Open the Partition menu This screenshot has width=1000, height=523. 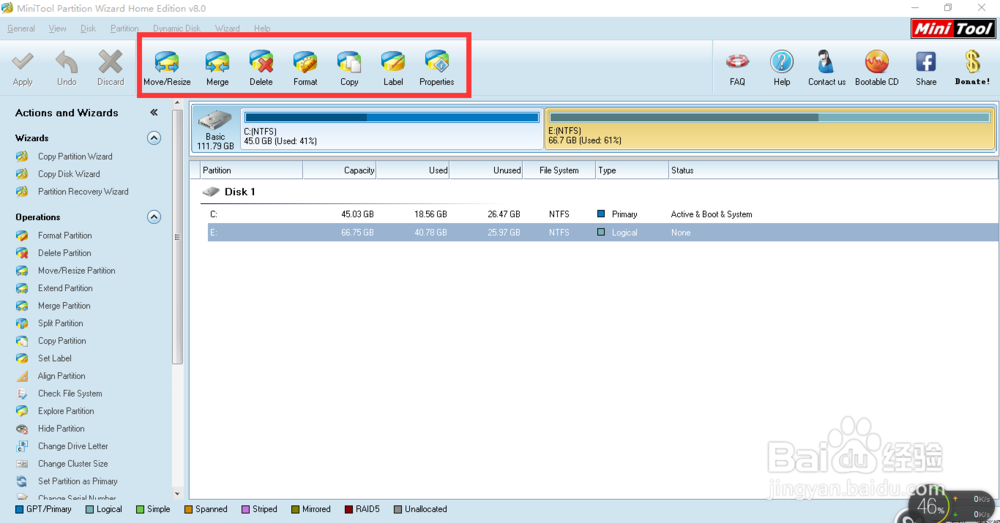click(x=124, y=29)
